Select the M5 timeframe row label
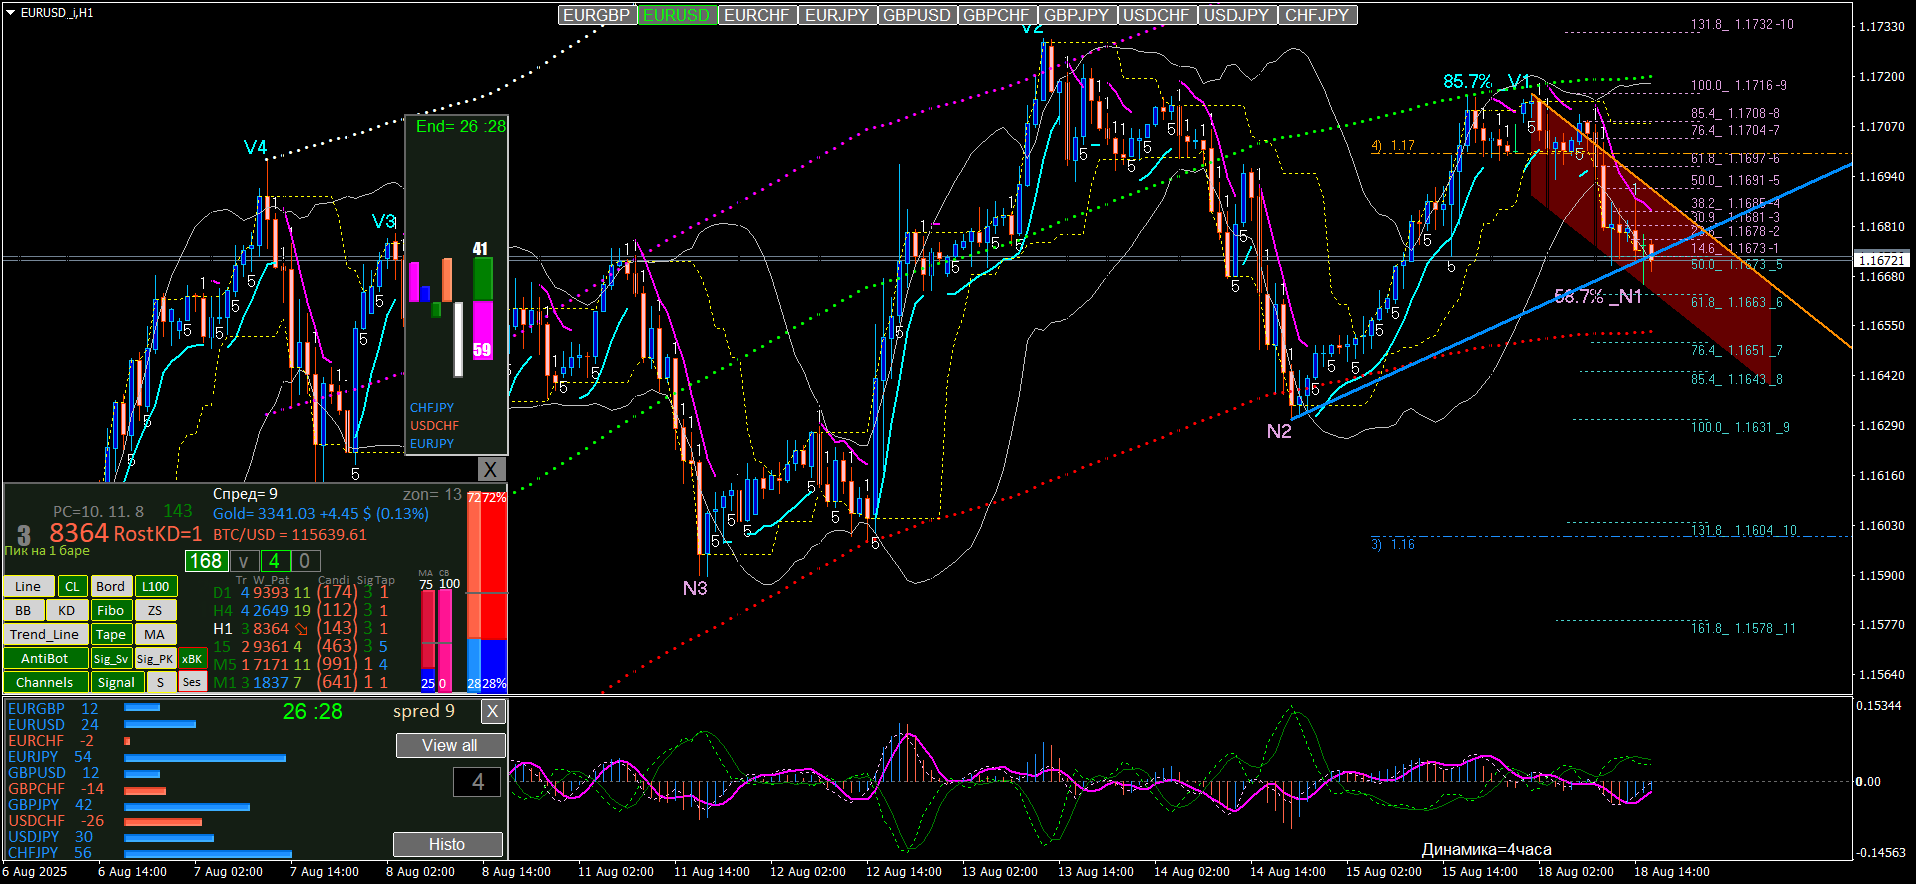Image resolution: width=1916 pixels, height=884 pixels. click(225, 665)
